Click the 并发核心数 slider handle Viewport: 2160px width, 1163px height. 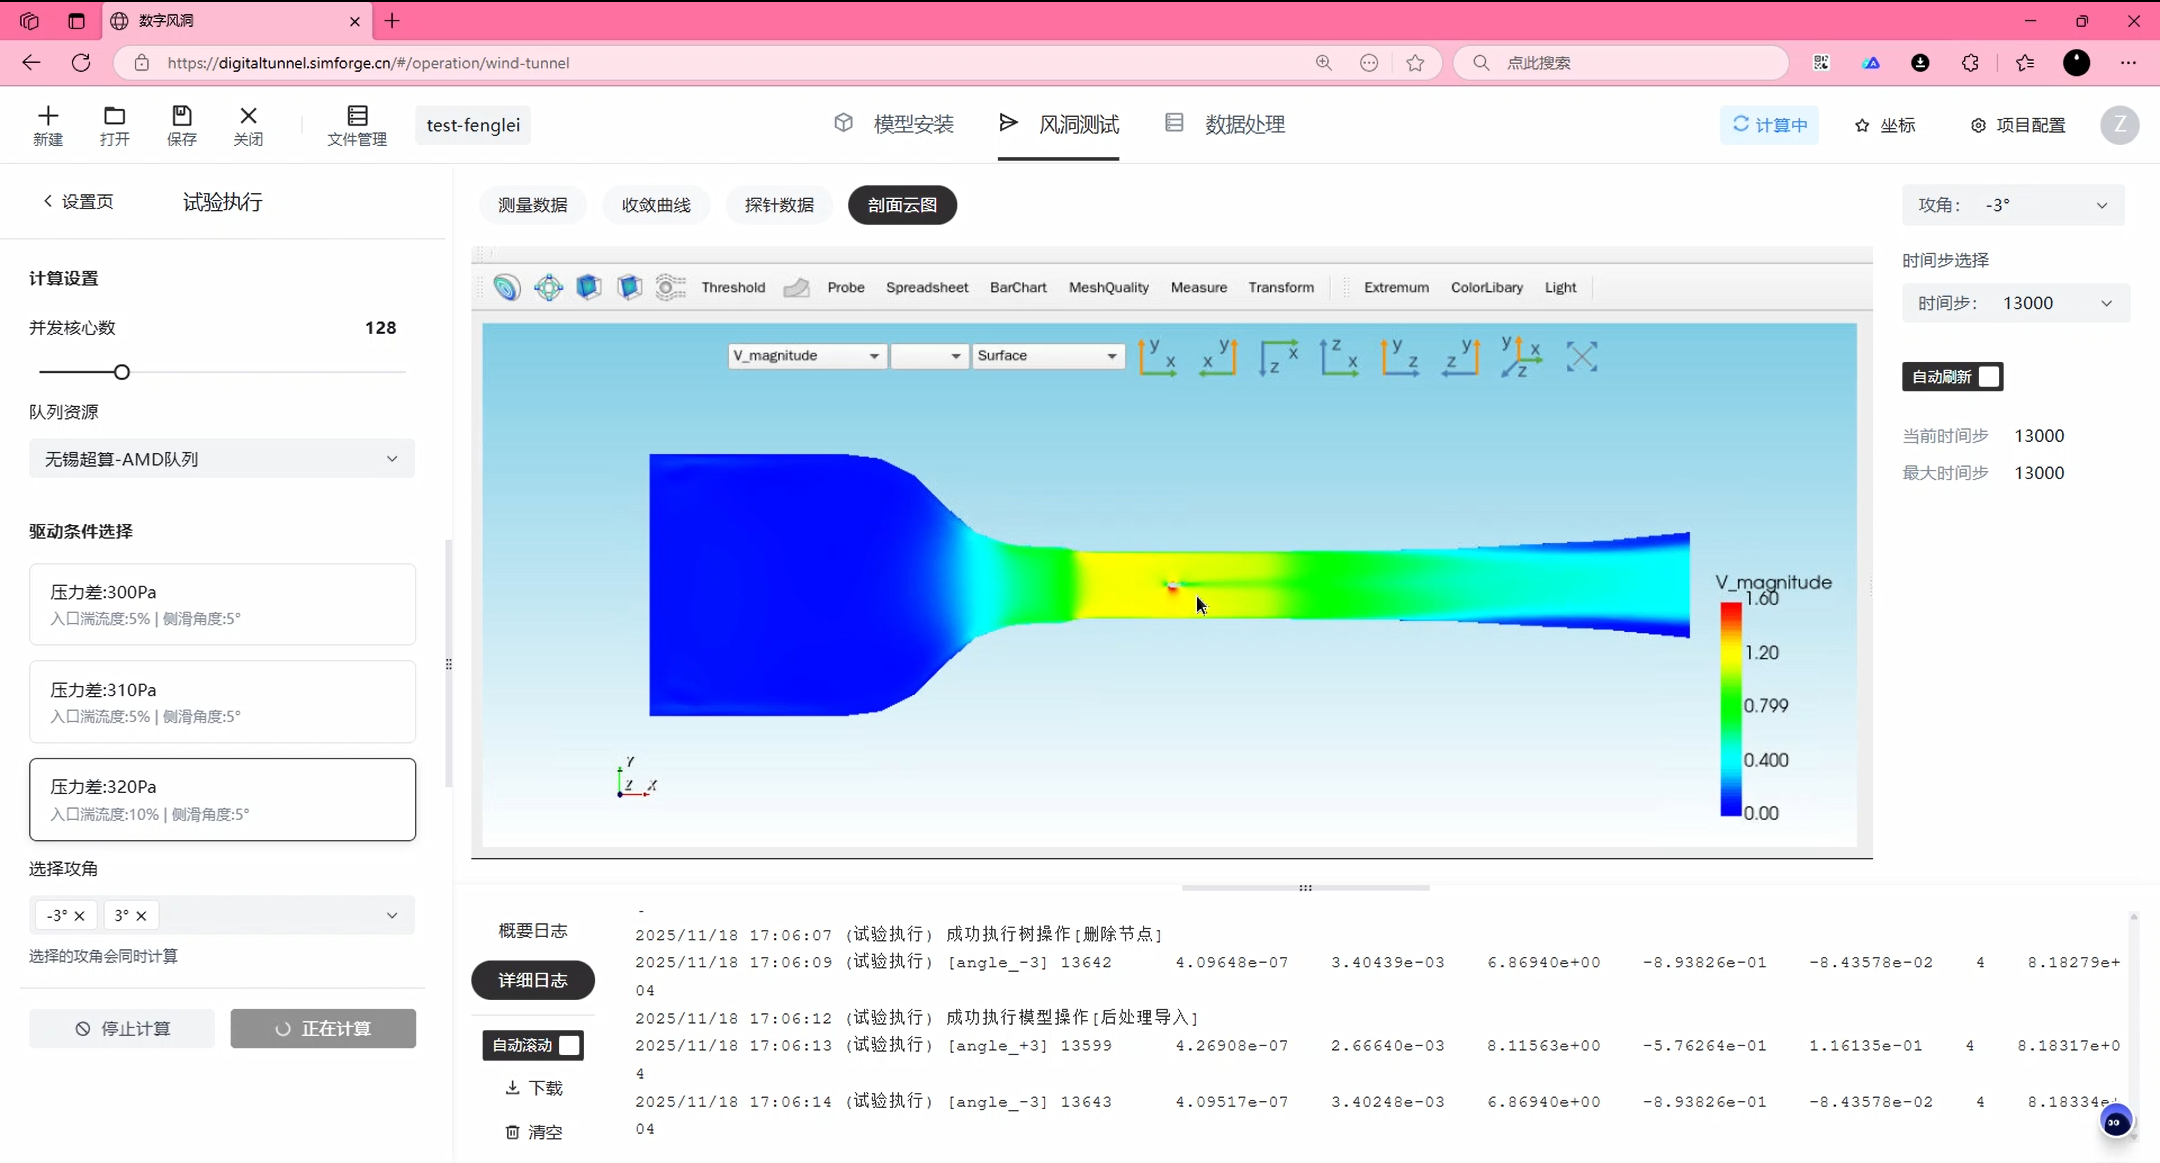122,372
